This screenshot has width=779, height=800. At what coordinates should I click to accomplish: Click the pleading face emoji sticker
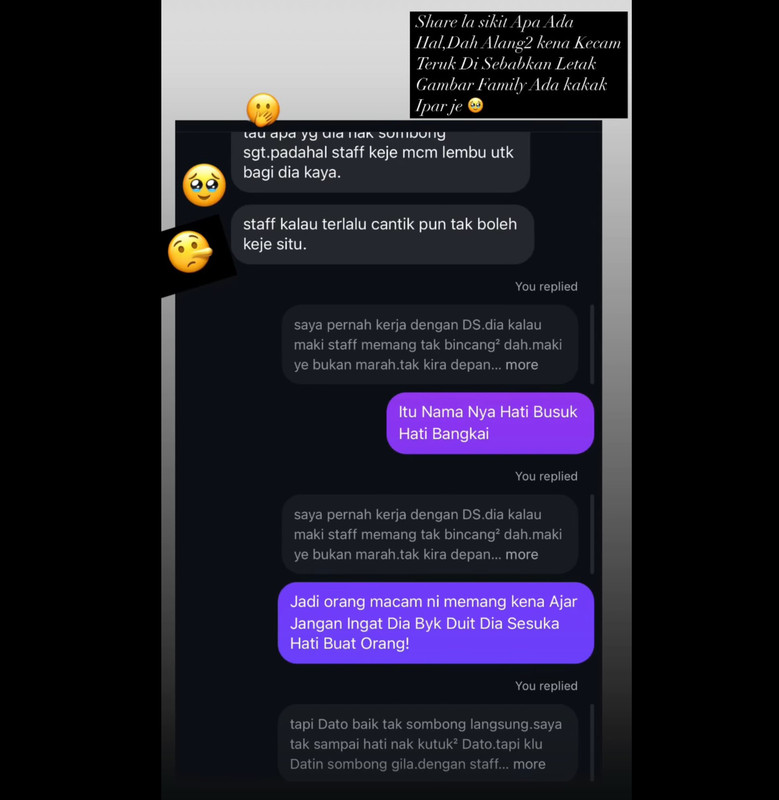coord(204,185)
